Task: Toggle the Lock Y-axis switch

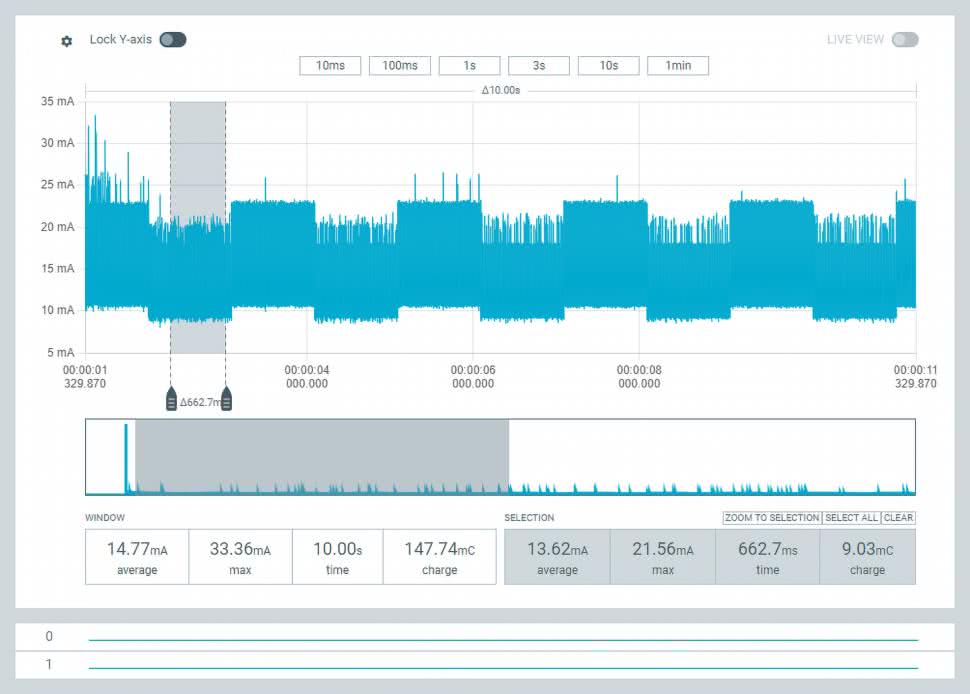Action: [172, 40]
